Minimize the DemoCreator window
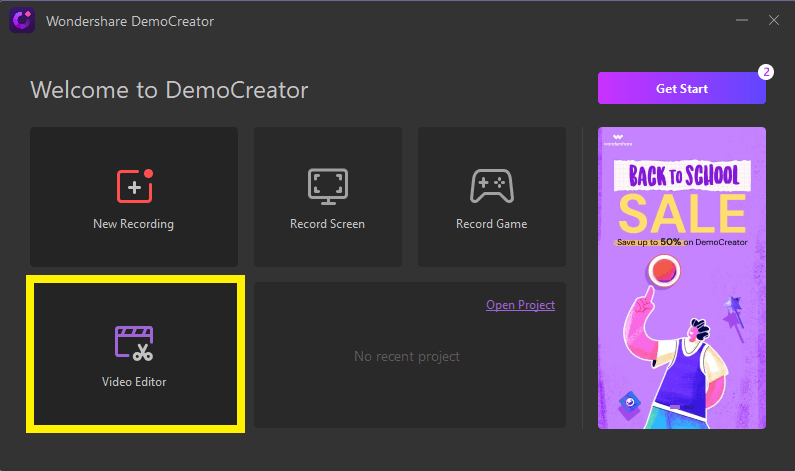 tap(742, 20)
